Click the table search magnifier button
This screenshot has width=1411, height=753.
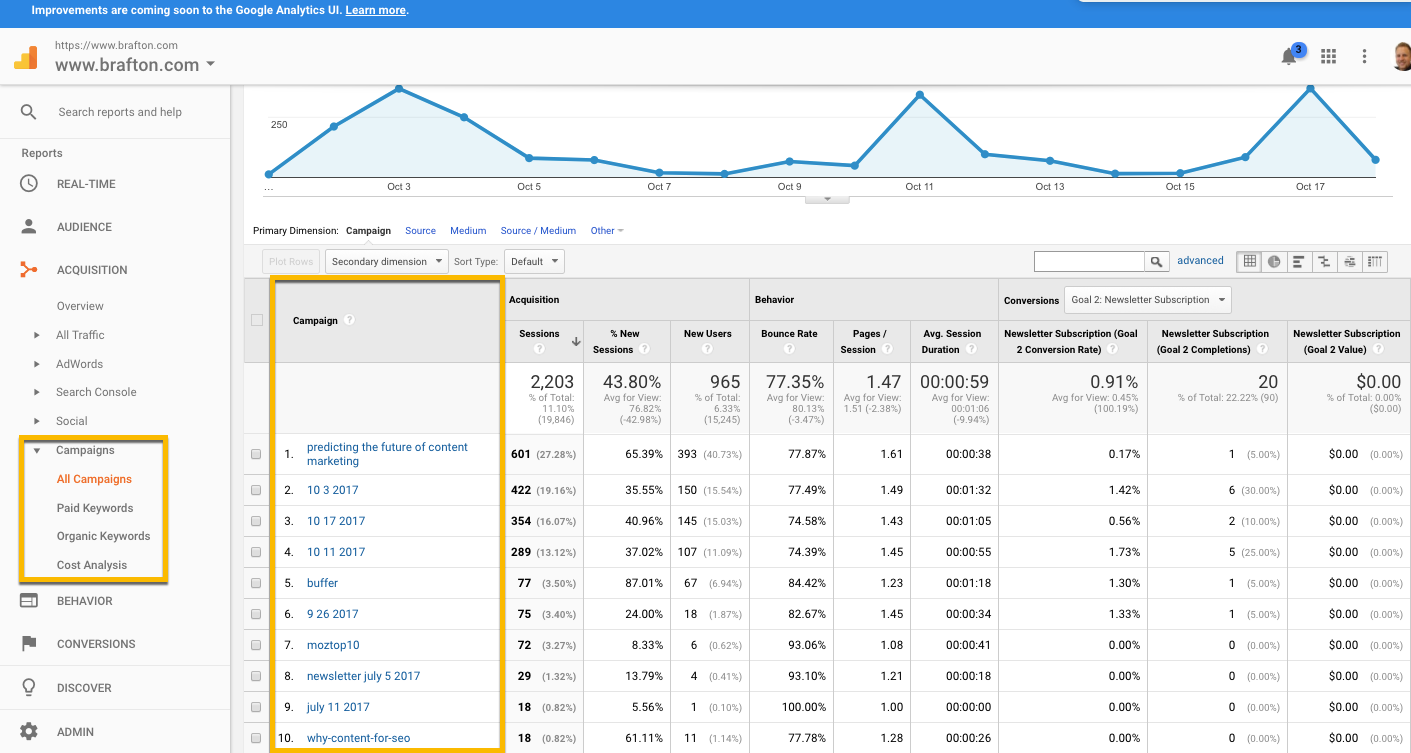[x=1156, y=262]
